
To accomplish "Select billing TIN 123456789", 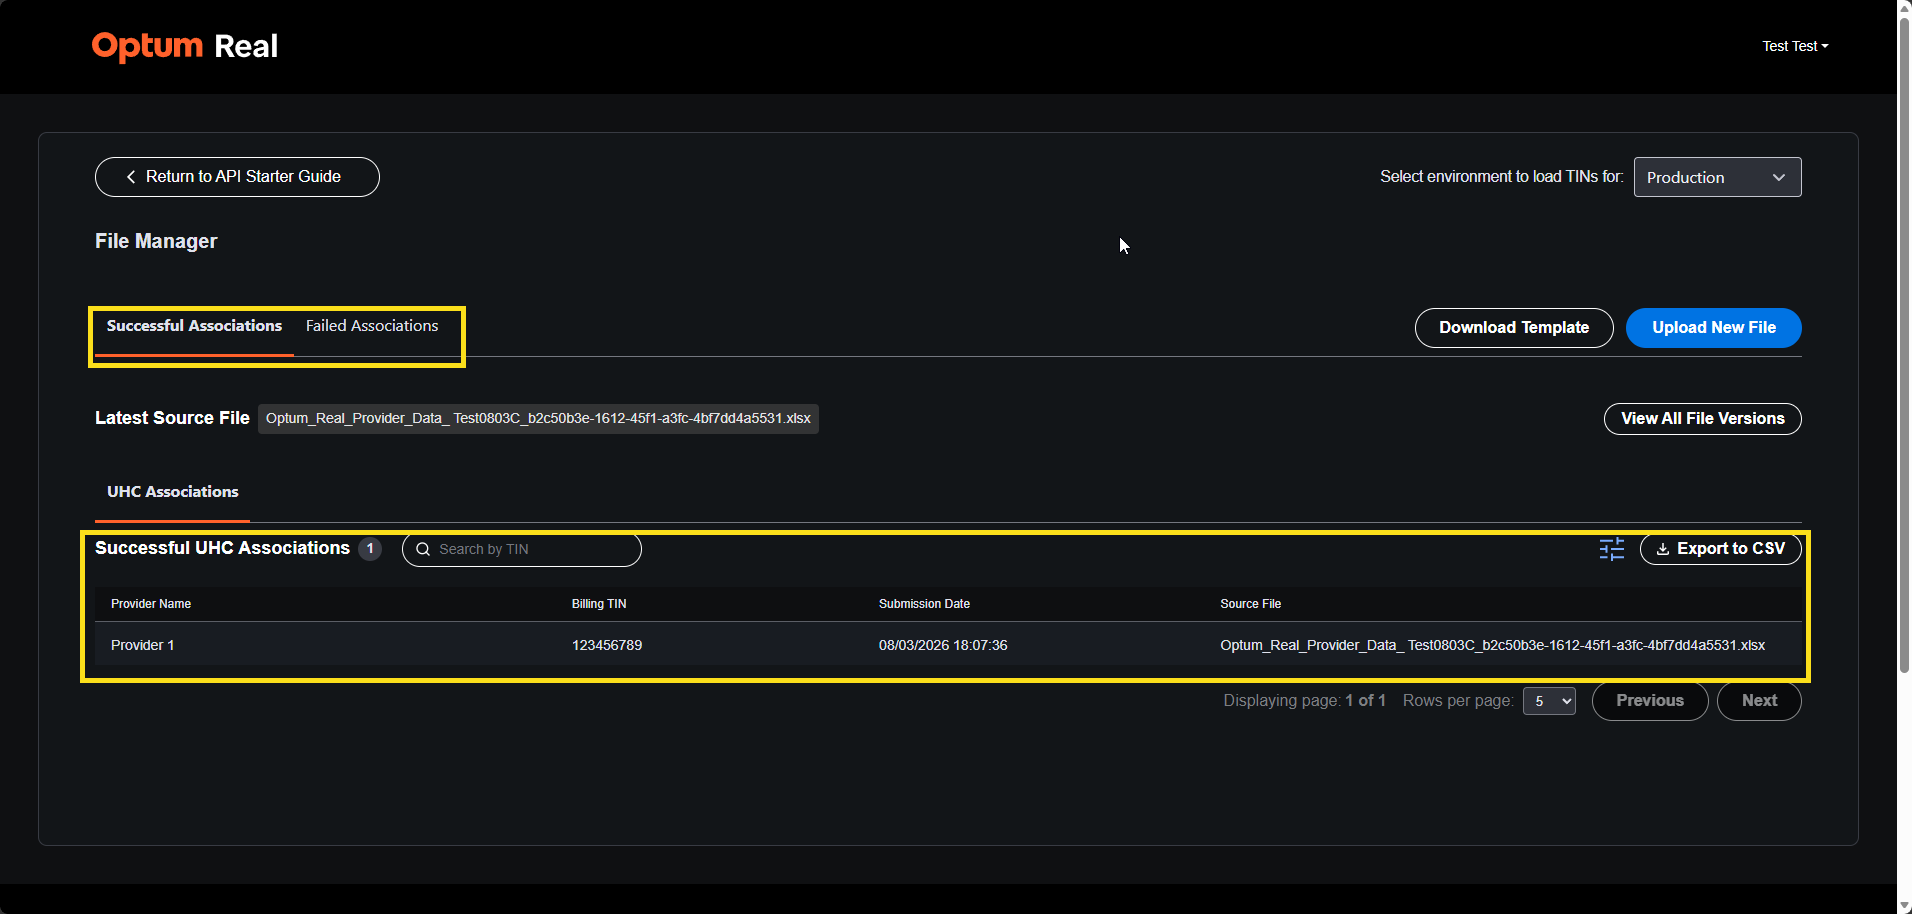I will click(607, 645).
